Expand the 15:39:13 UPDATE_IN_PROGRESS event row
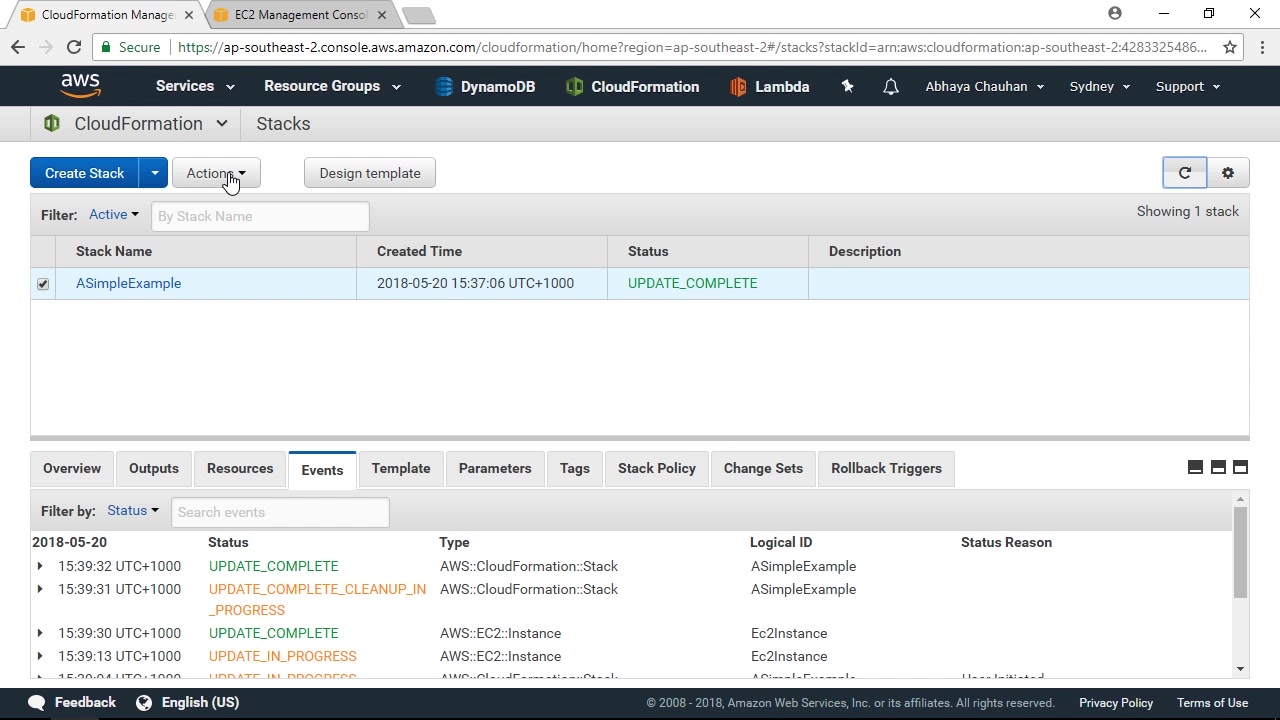The height and width of the screenshot is (720, 1280). (40, 656)
